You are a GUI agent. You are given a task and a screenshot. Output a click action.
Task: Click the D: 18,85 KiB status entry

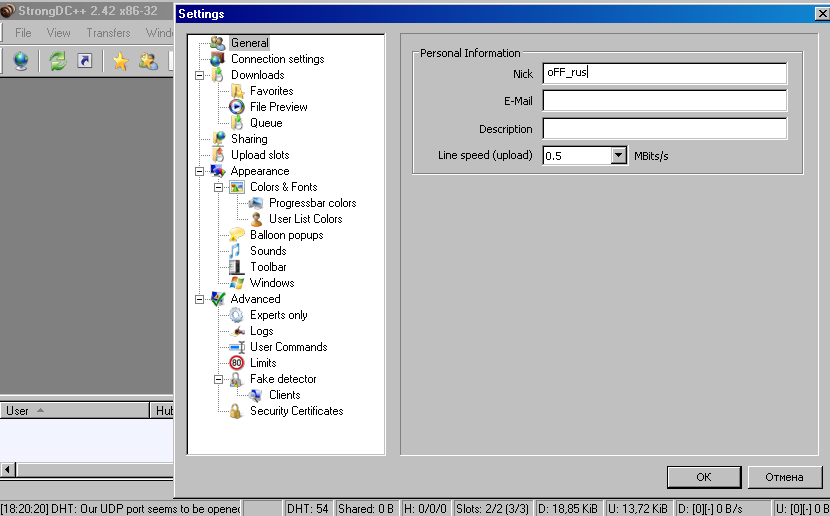pos(568,509)
